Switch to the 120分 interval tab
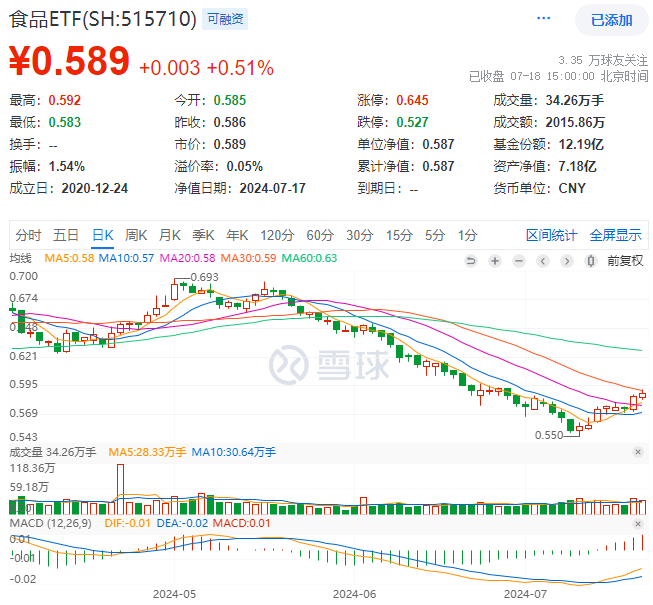Viewport: 653px width, 605px height. click(x=277, y=235)
